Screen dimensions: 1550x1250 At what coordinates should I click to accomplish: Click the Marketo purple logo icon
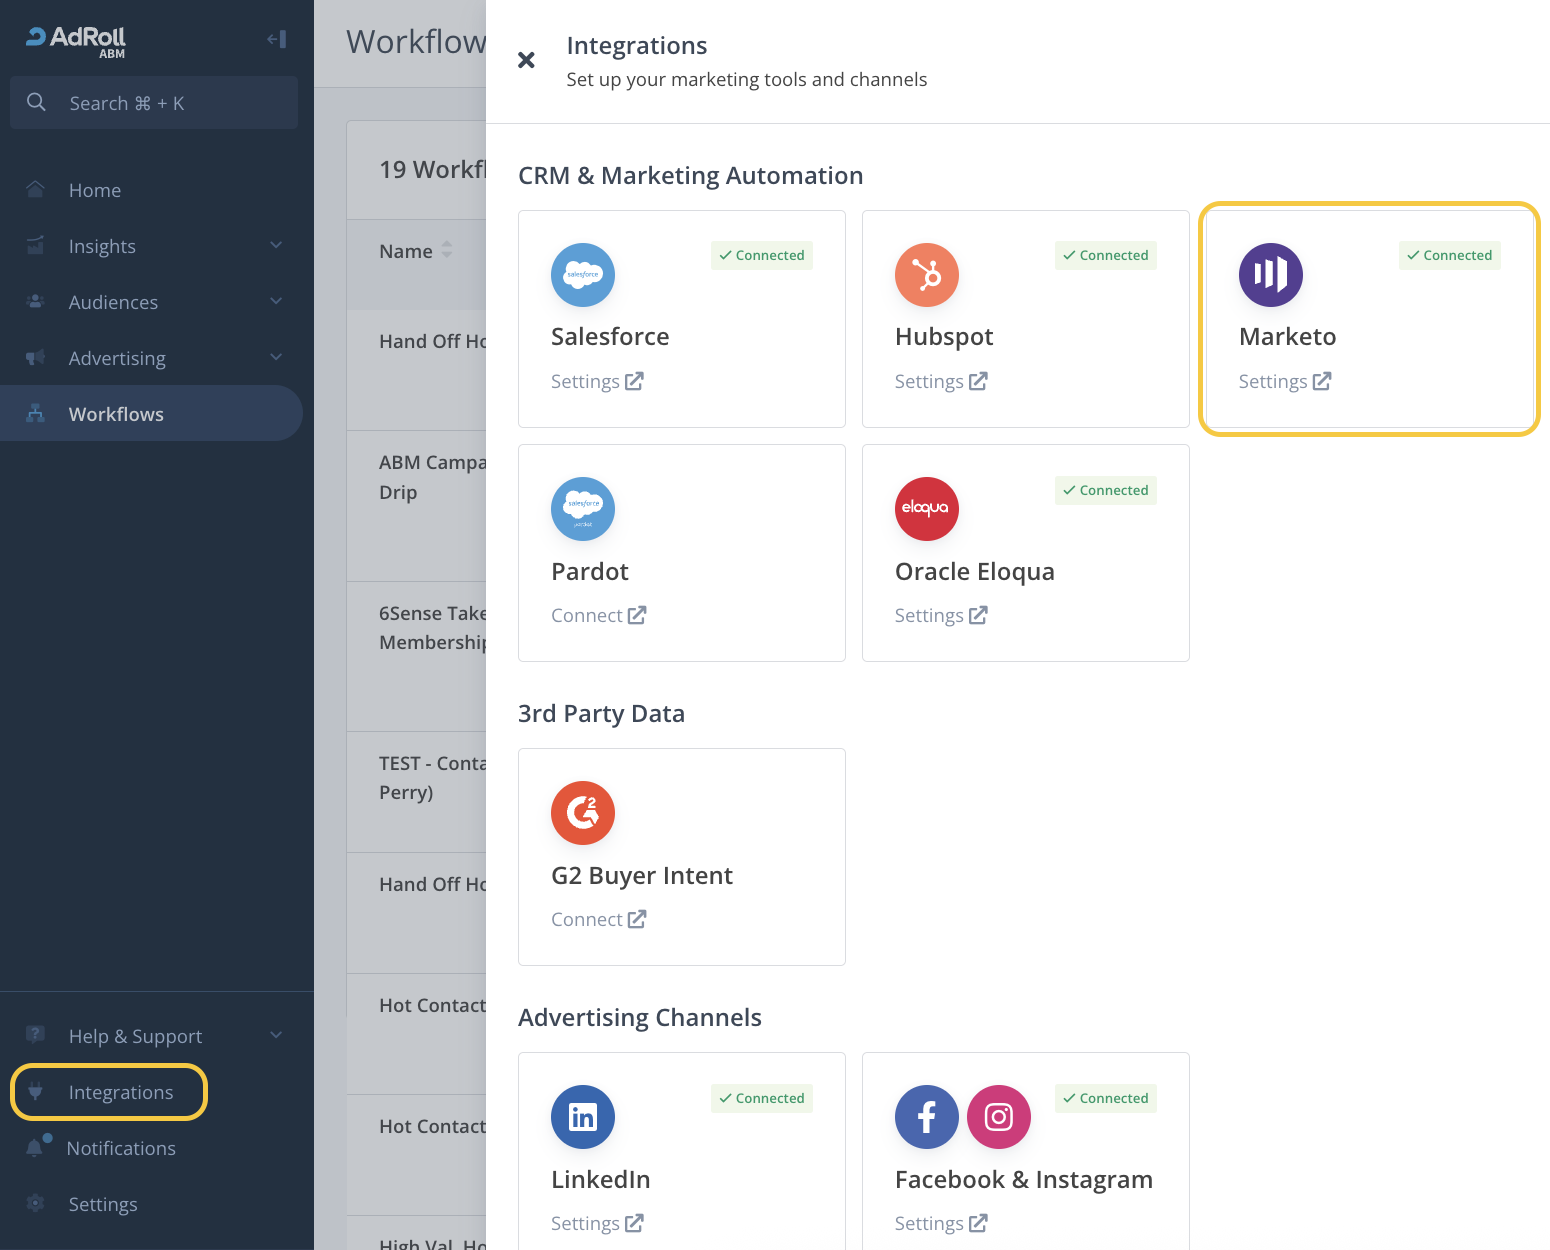coord(1270,275)
